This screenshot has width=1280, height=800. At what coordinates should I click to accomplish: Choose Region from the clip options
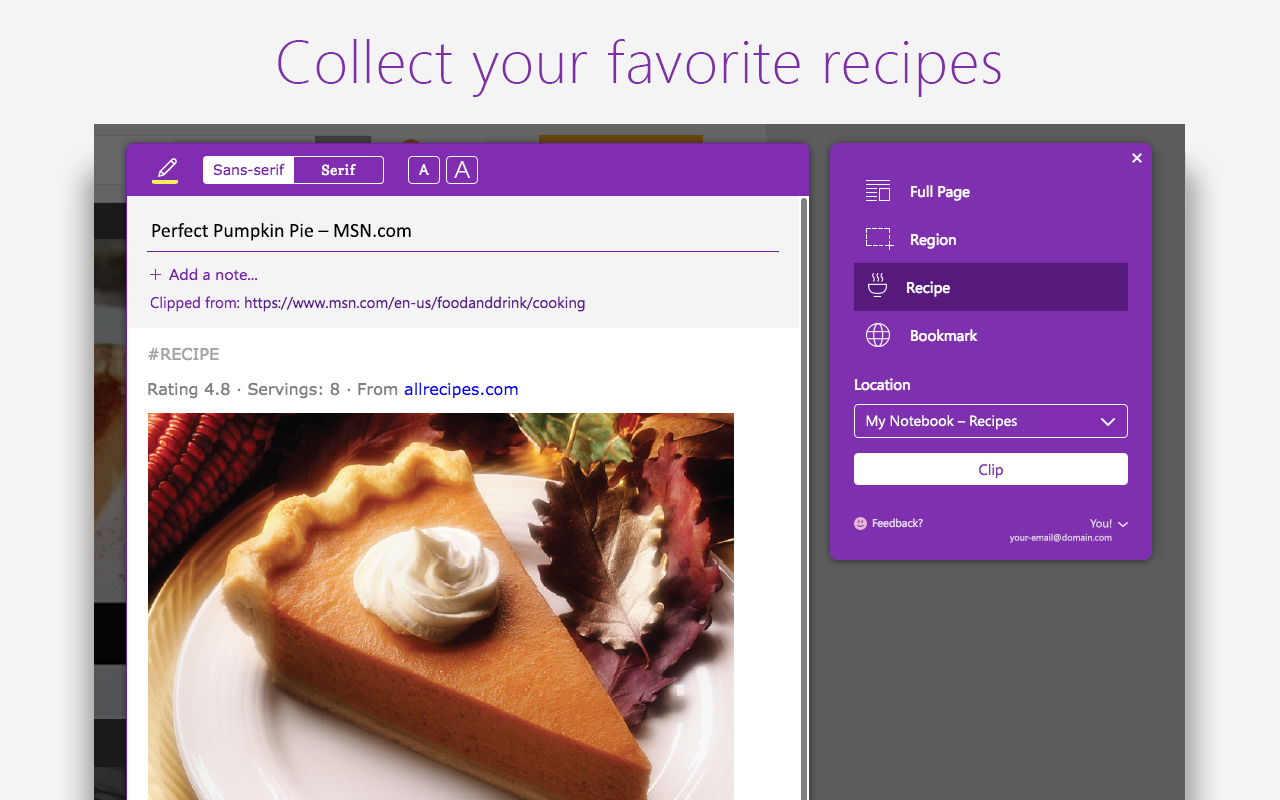932,239
